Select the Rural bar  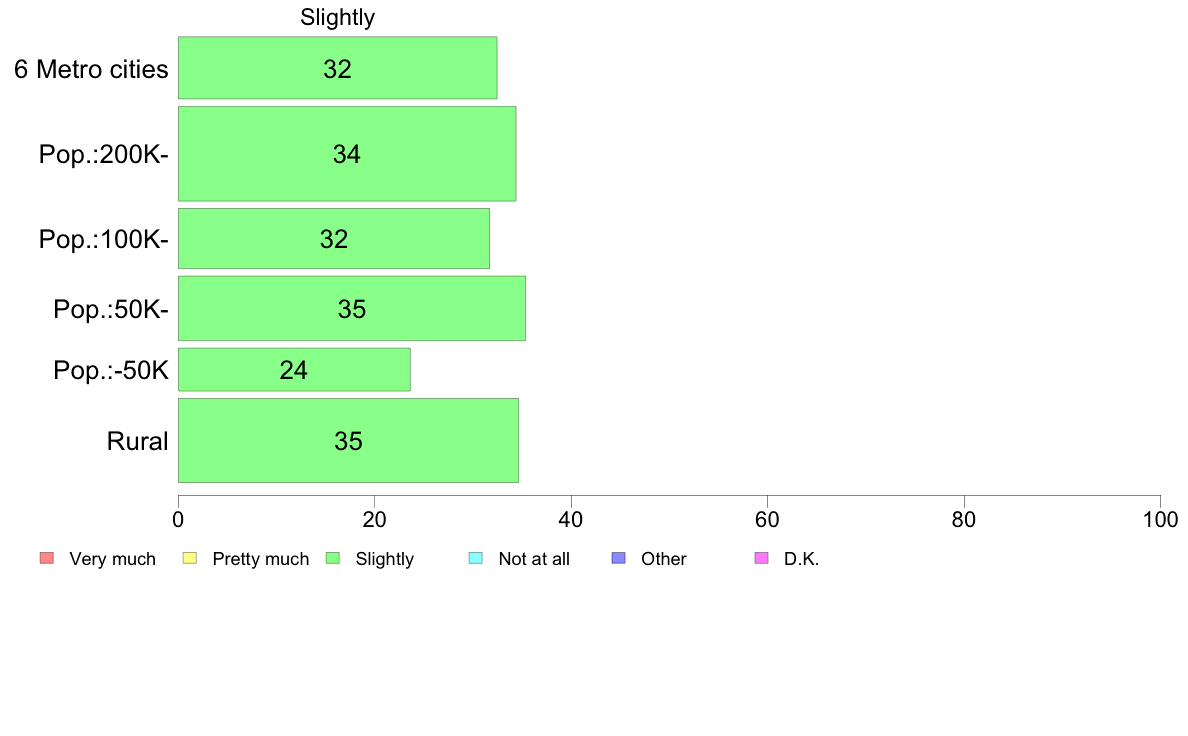click(348, 441)
